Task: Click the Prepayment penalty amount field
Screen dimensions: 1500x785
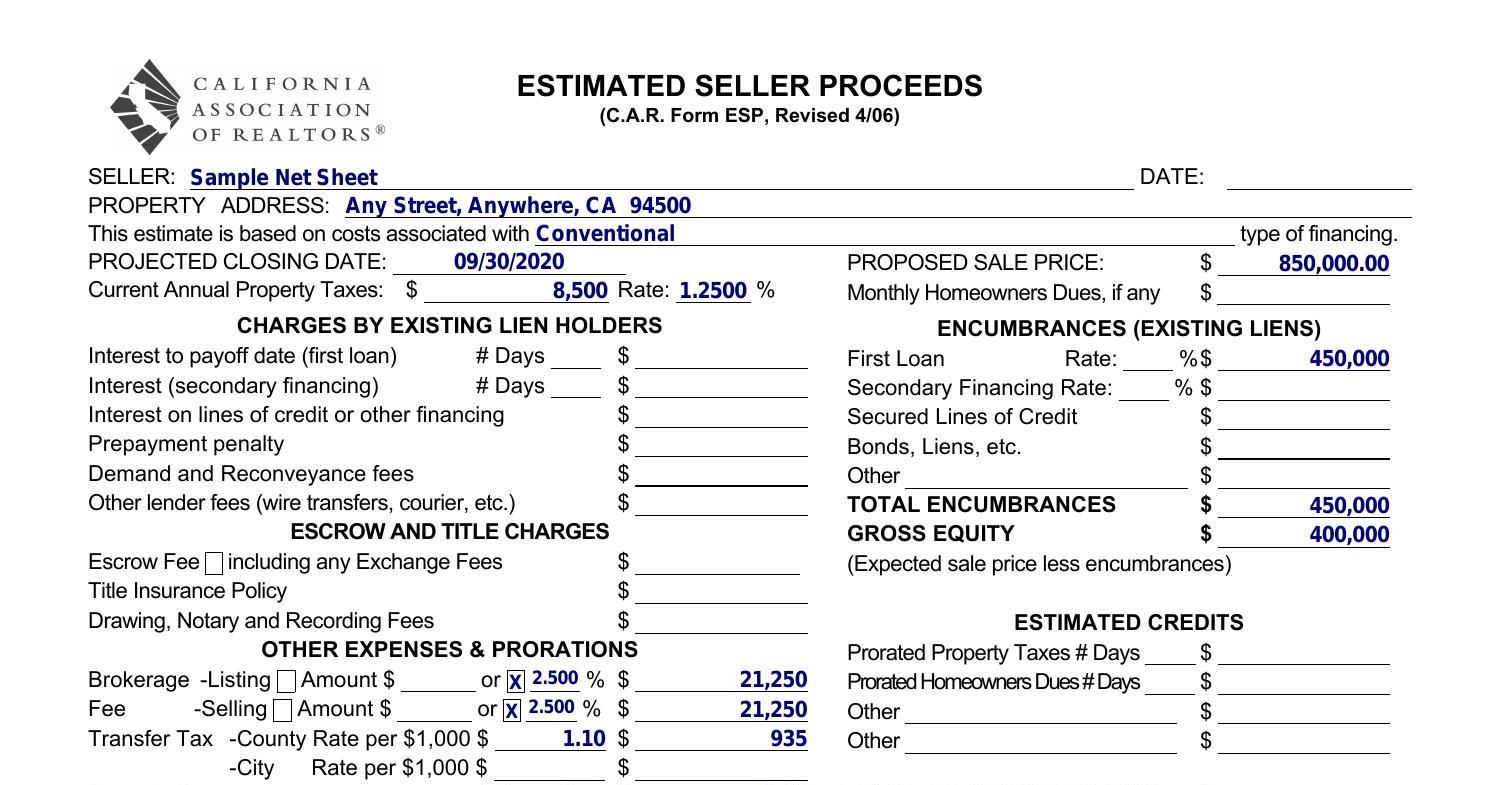Action: click(721, 444)
